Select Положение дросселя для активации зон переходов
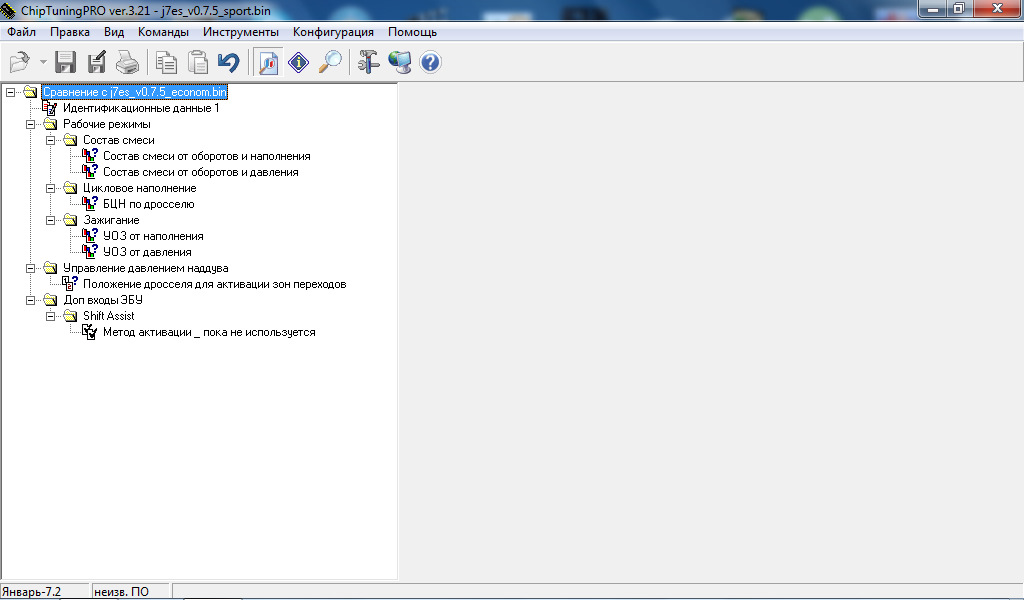Screen dimensions: 1024x600 coord(214,284)
